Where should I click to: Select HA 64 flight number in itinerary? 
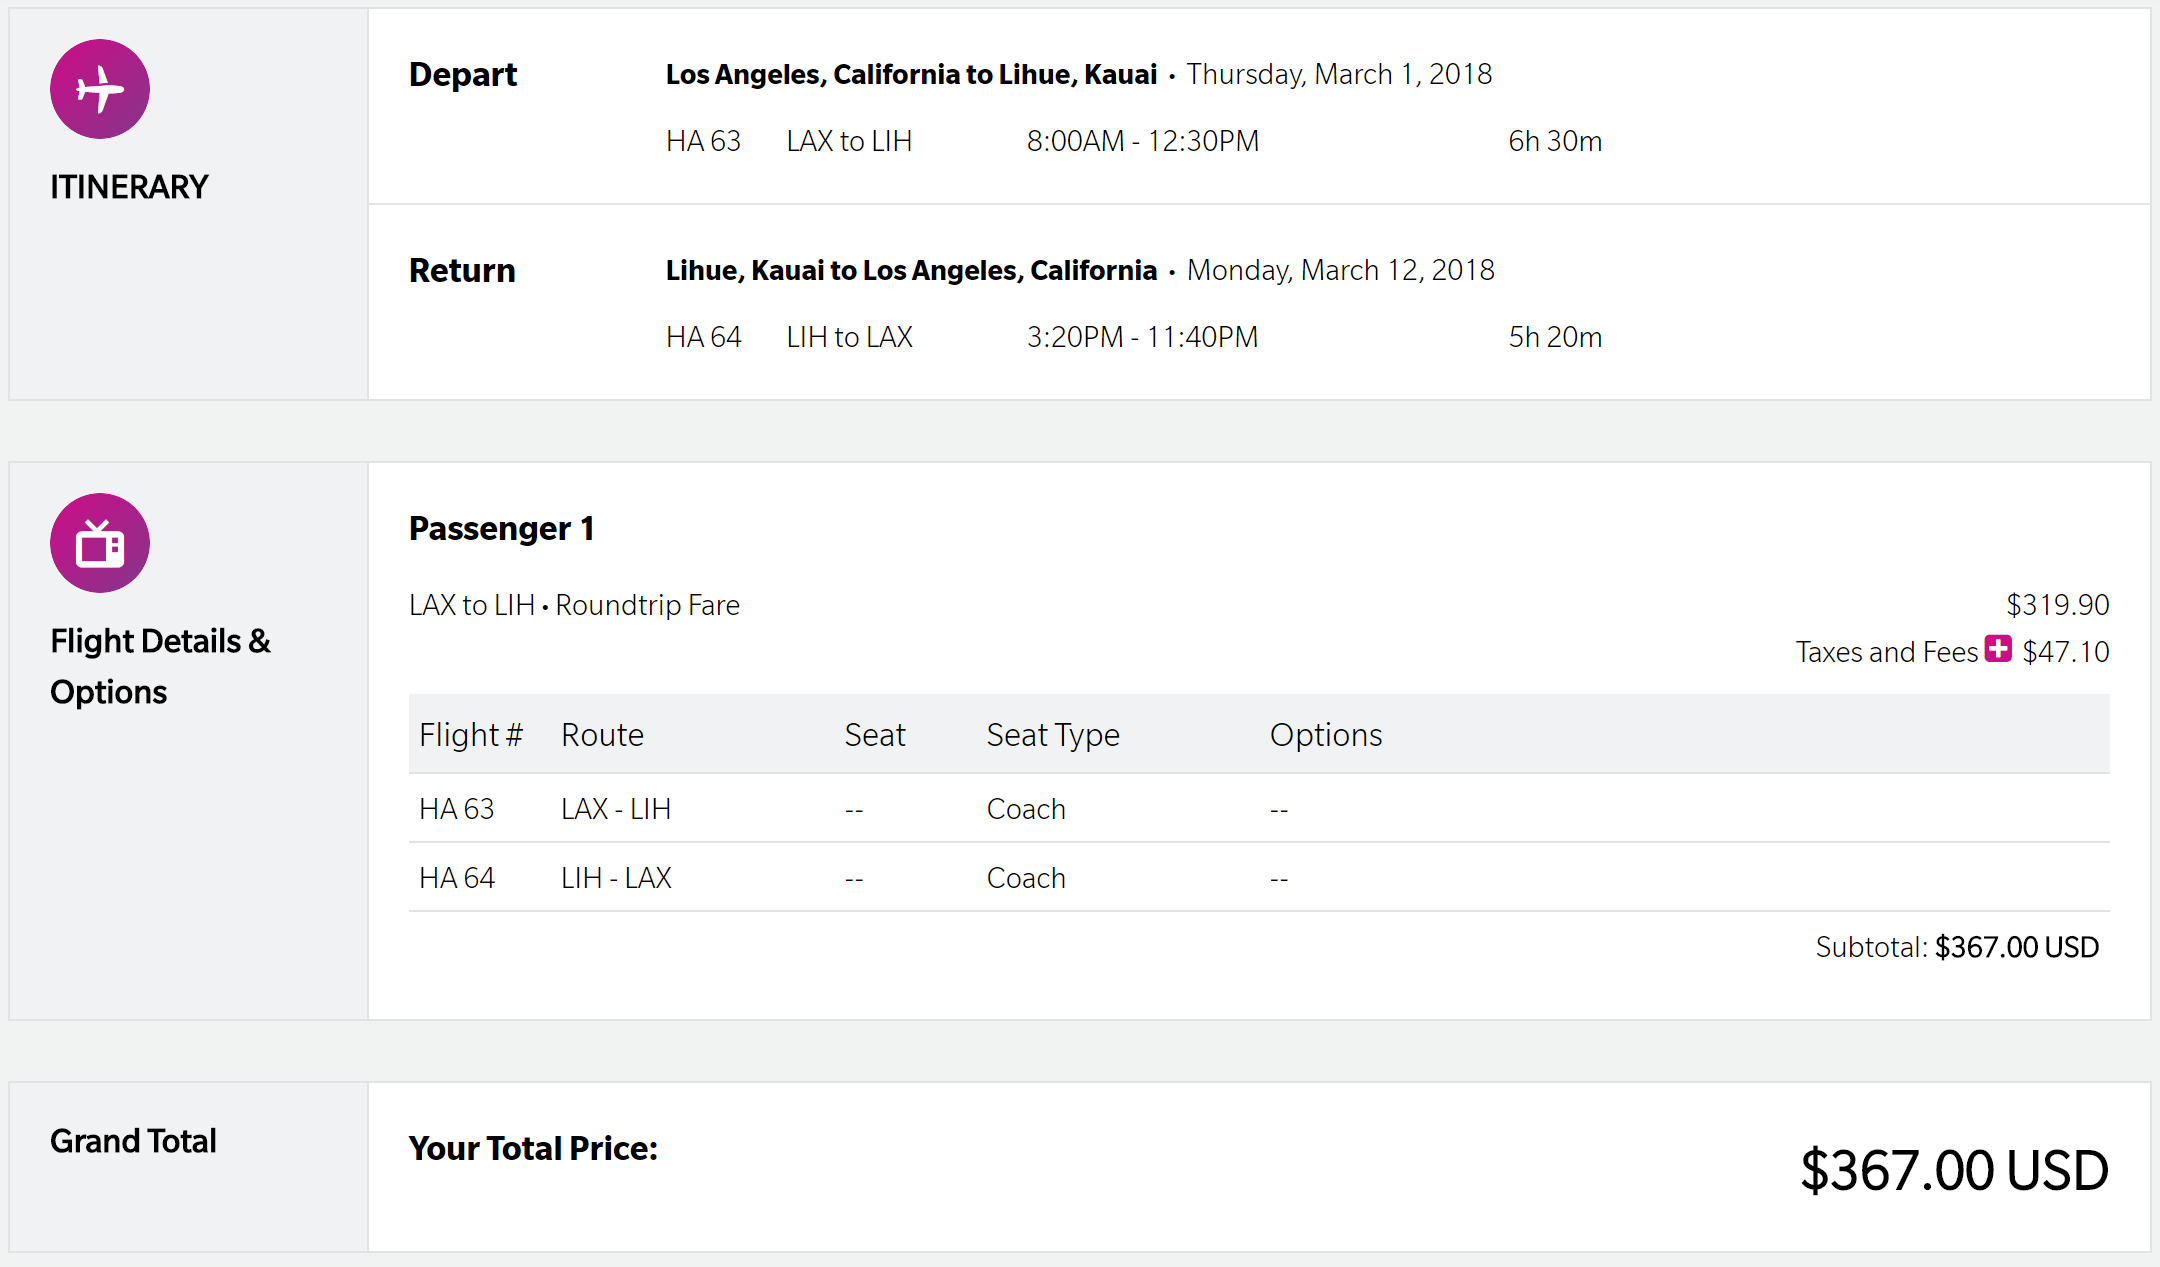(703, 337)
